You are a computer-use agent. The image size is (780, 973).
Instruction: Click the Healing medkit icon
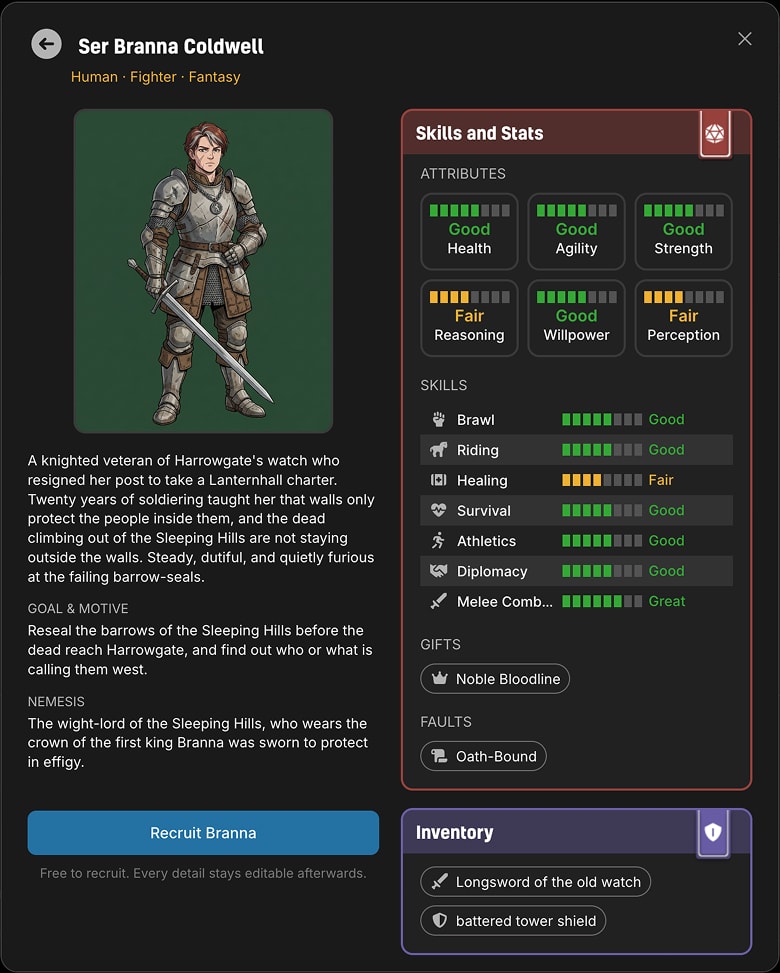[439, 480]
